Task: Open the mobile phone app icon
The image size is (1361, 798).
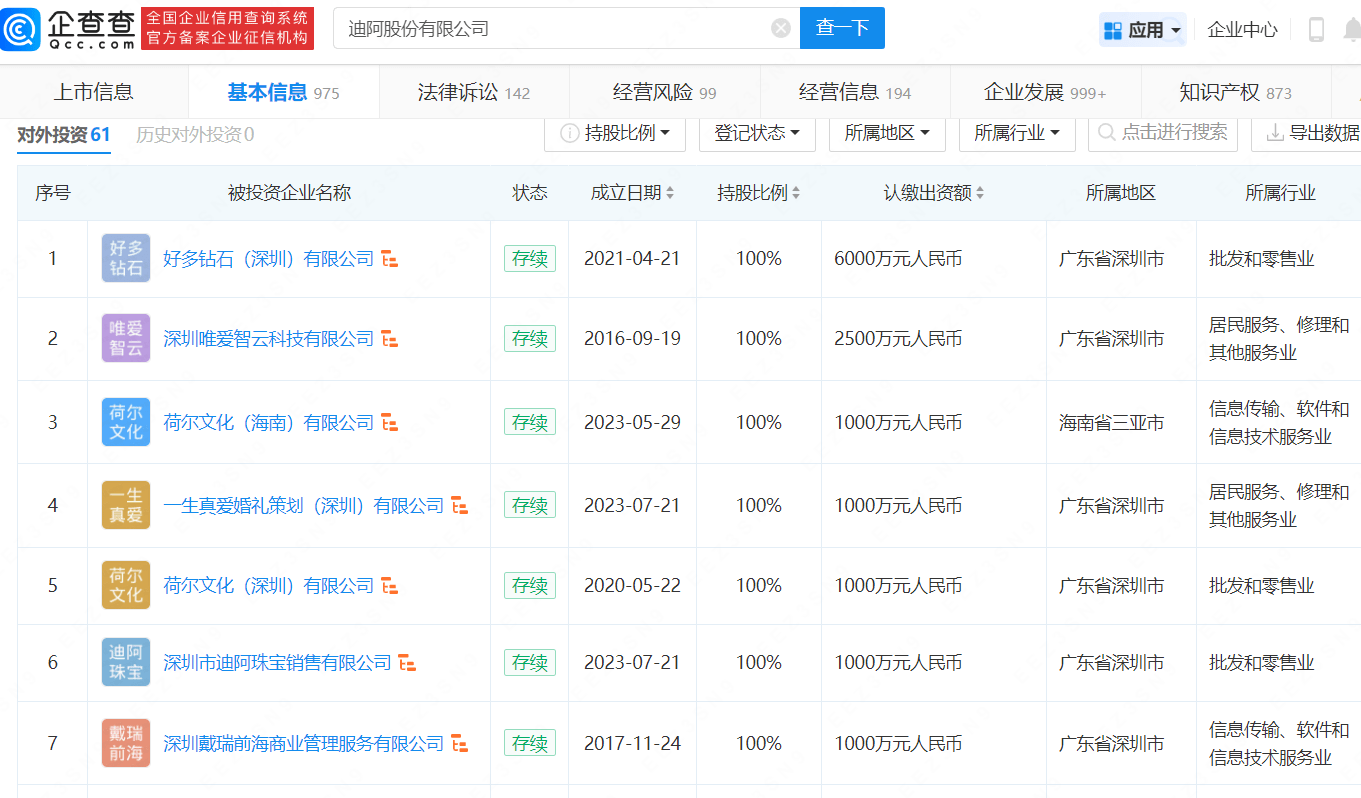Action: [x=1316, y=30]
